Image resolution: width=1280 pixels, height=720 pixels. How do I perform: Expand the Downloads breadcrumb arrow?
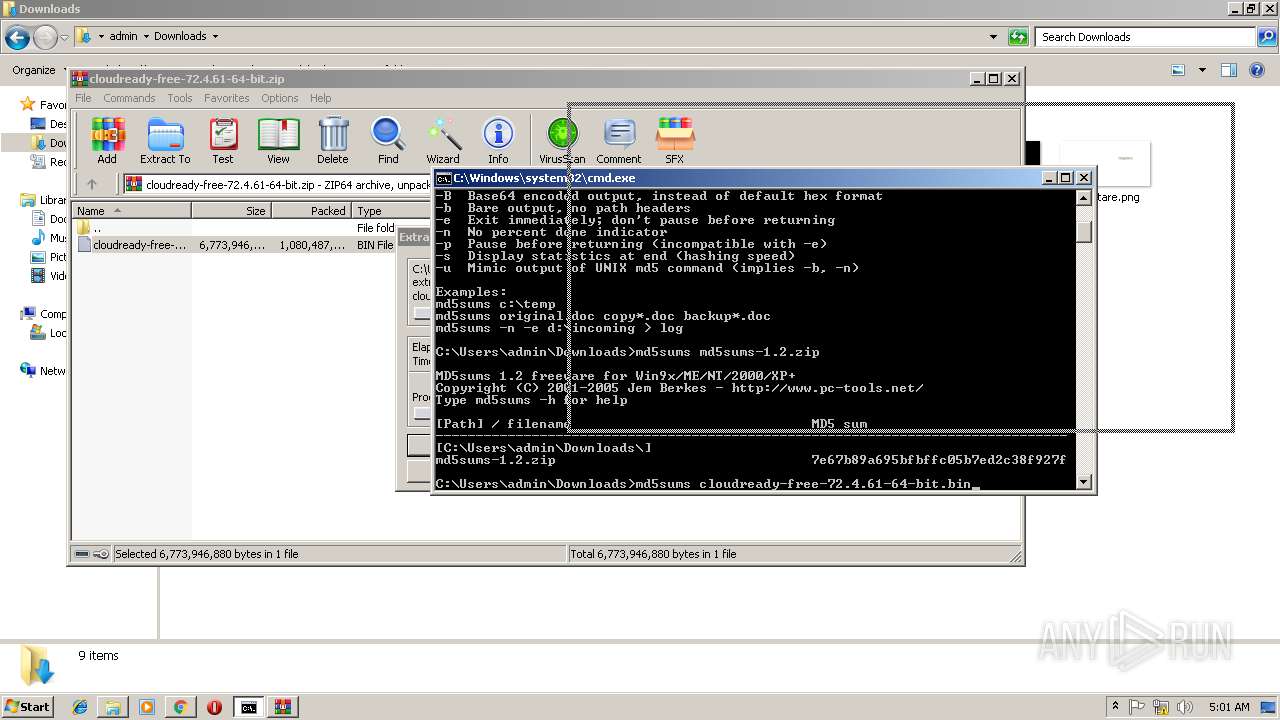point(214,36)
